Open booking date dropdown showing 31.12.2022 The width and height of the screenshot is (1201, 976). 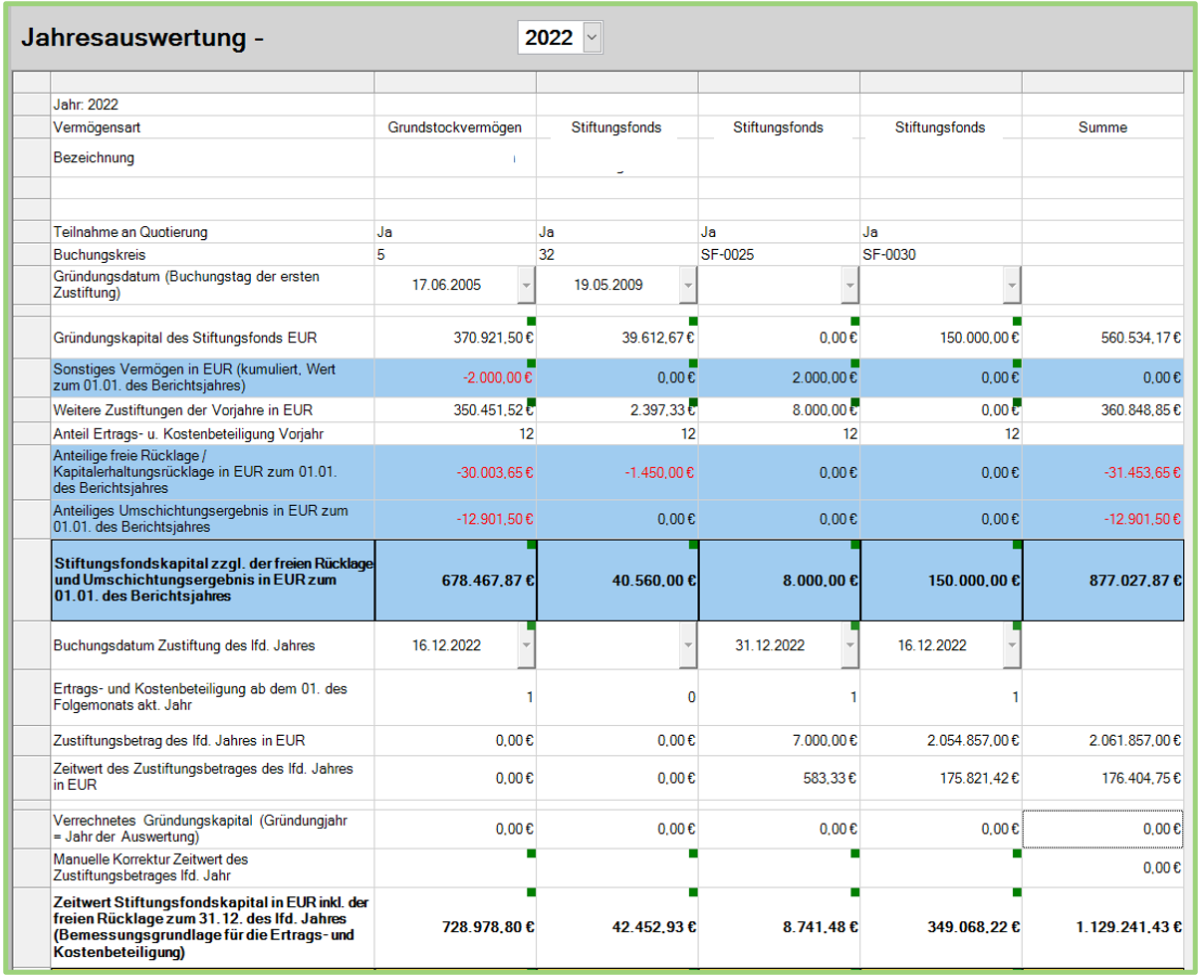click(850, 646)
